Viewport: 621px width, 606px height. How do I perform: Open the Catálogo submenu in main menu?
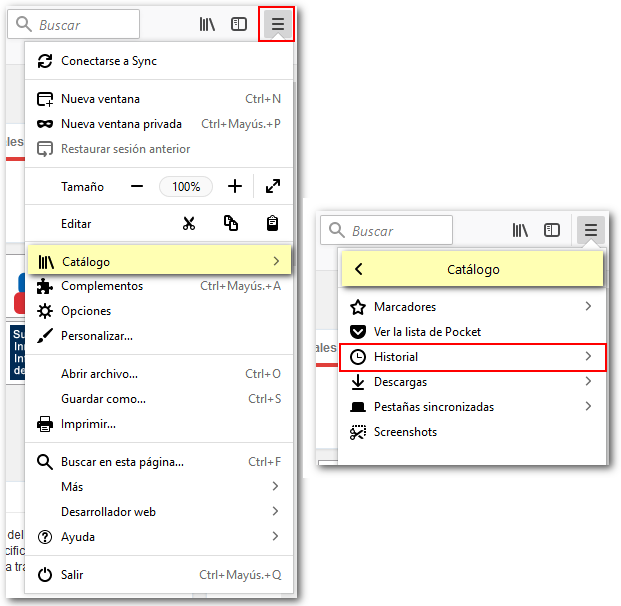158,261
